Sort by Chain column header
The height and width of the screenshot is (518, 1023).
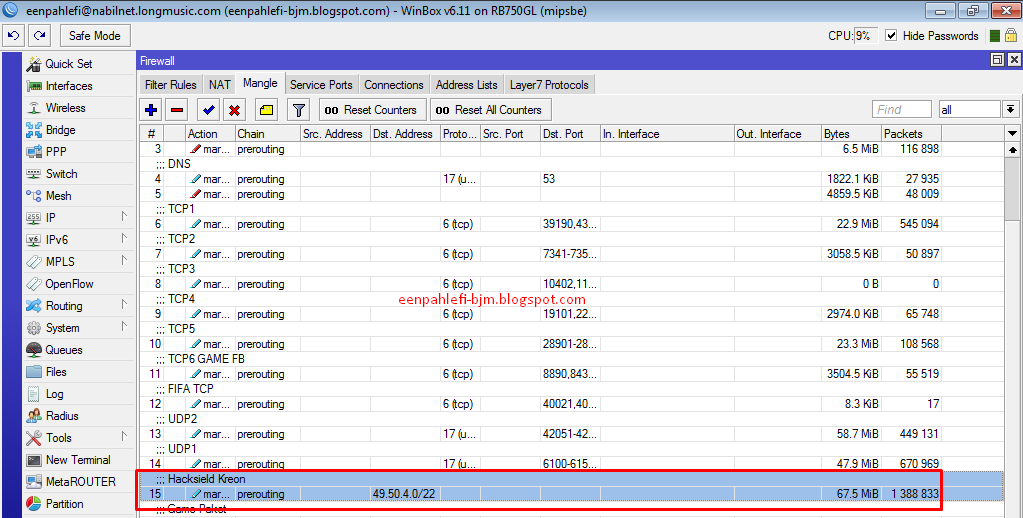[x=267, y=134]
